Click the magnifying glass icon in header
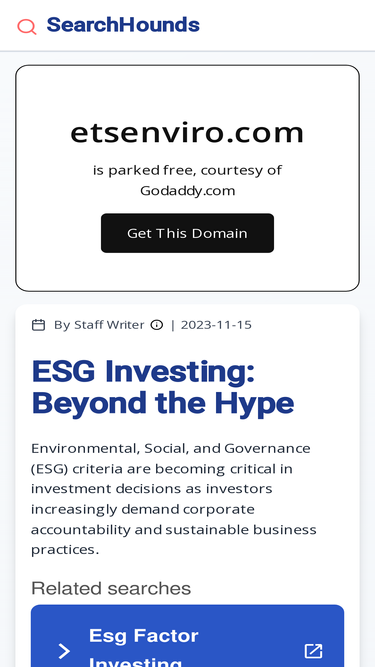This screenshot has width=375, height=667. (x=27, y=27)
